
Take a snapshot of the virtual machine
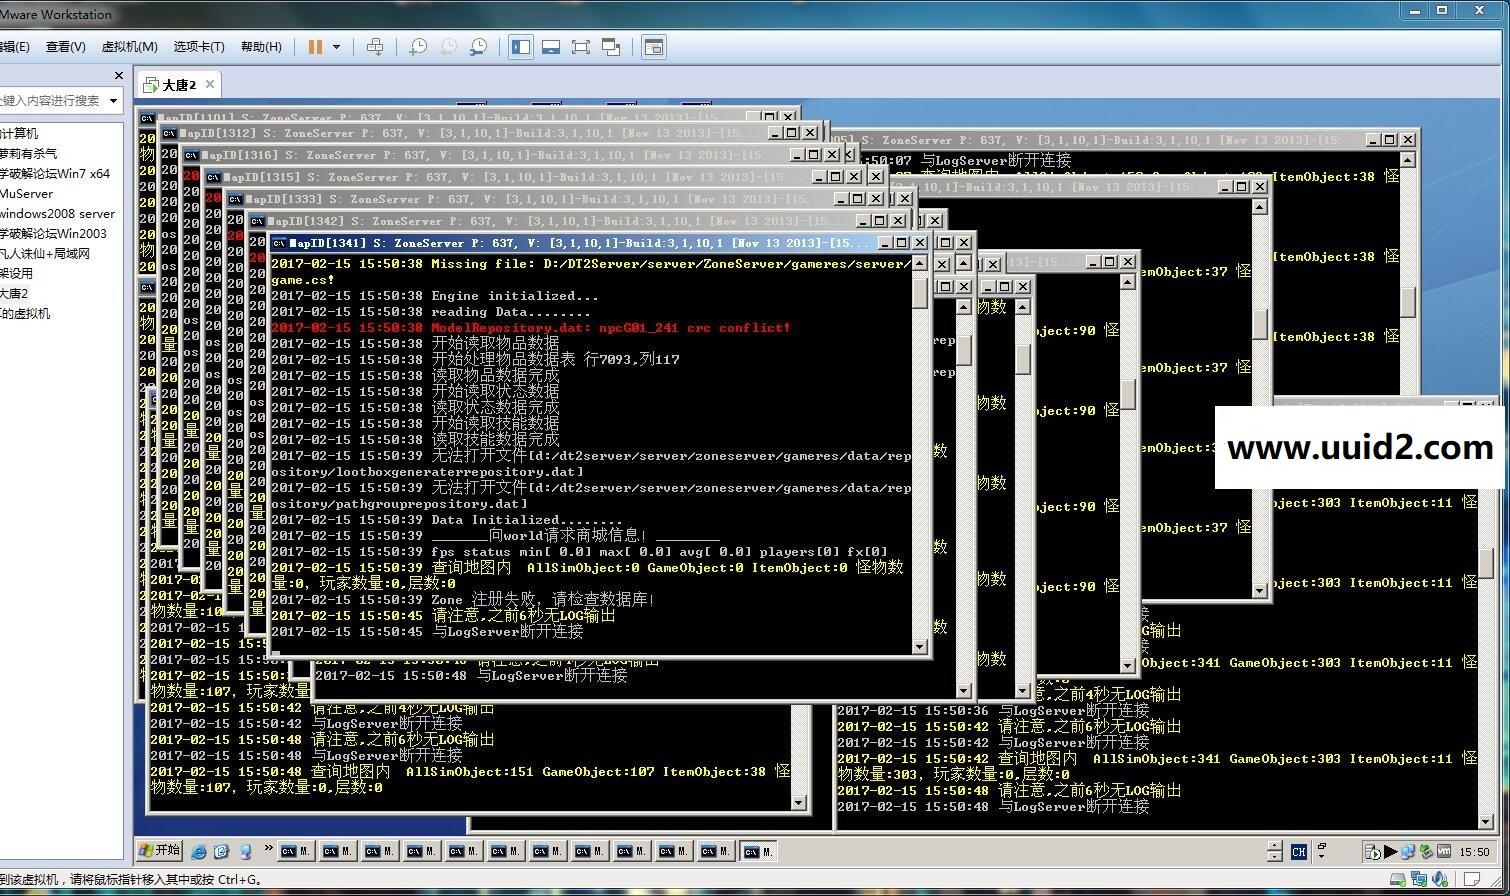pos(418,47)
